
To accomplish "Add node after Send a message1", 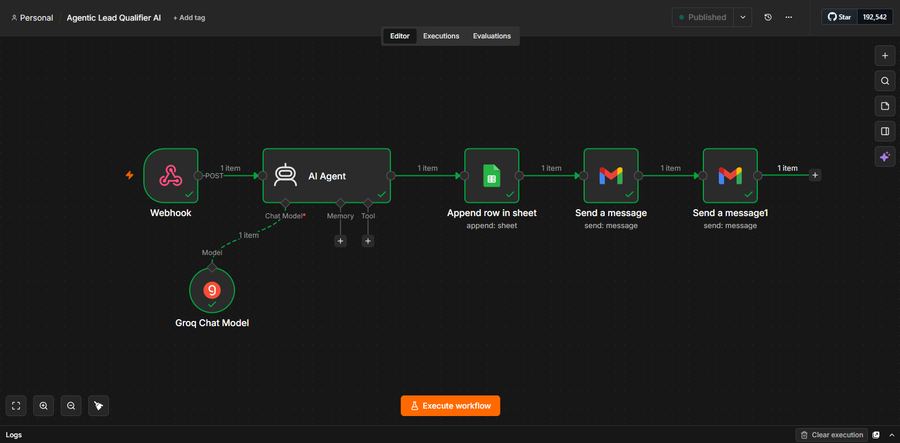I will [814, 176].
